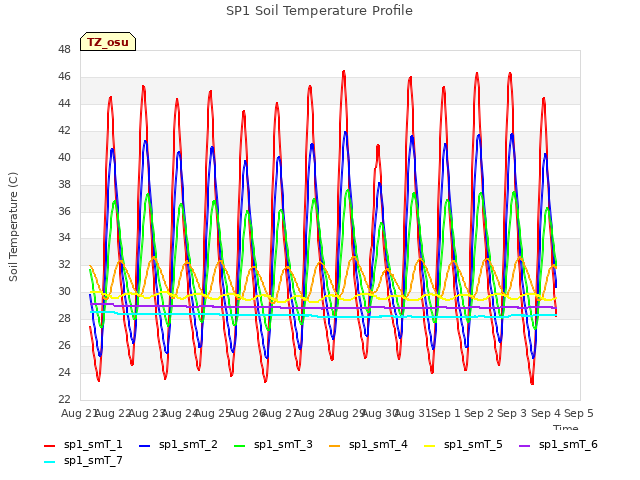Click the y-axis tick label 28
Viewport: 640px width, 480px height.
click(x=64, y=318)
